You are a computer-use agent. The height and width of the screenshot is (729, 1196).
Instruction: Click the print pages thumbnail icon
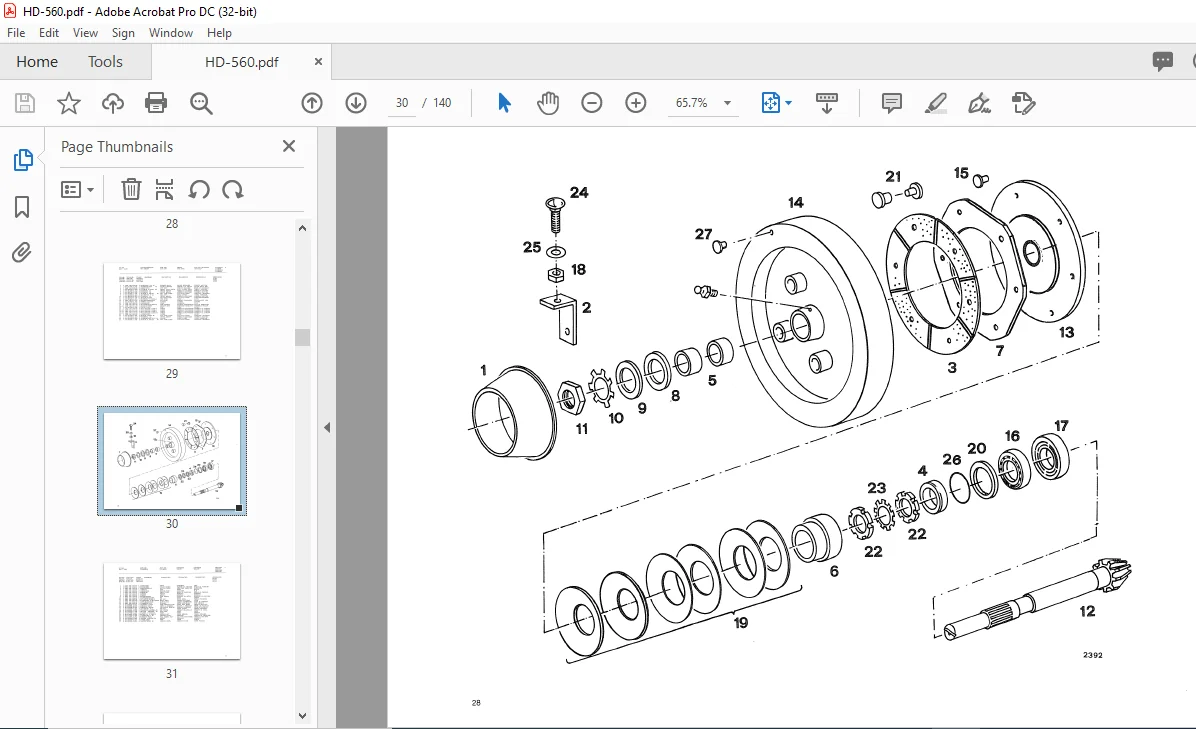click(x=164, y=189)
